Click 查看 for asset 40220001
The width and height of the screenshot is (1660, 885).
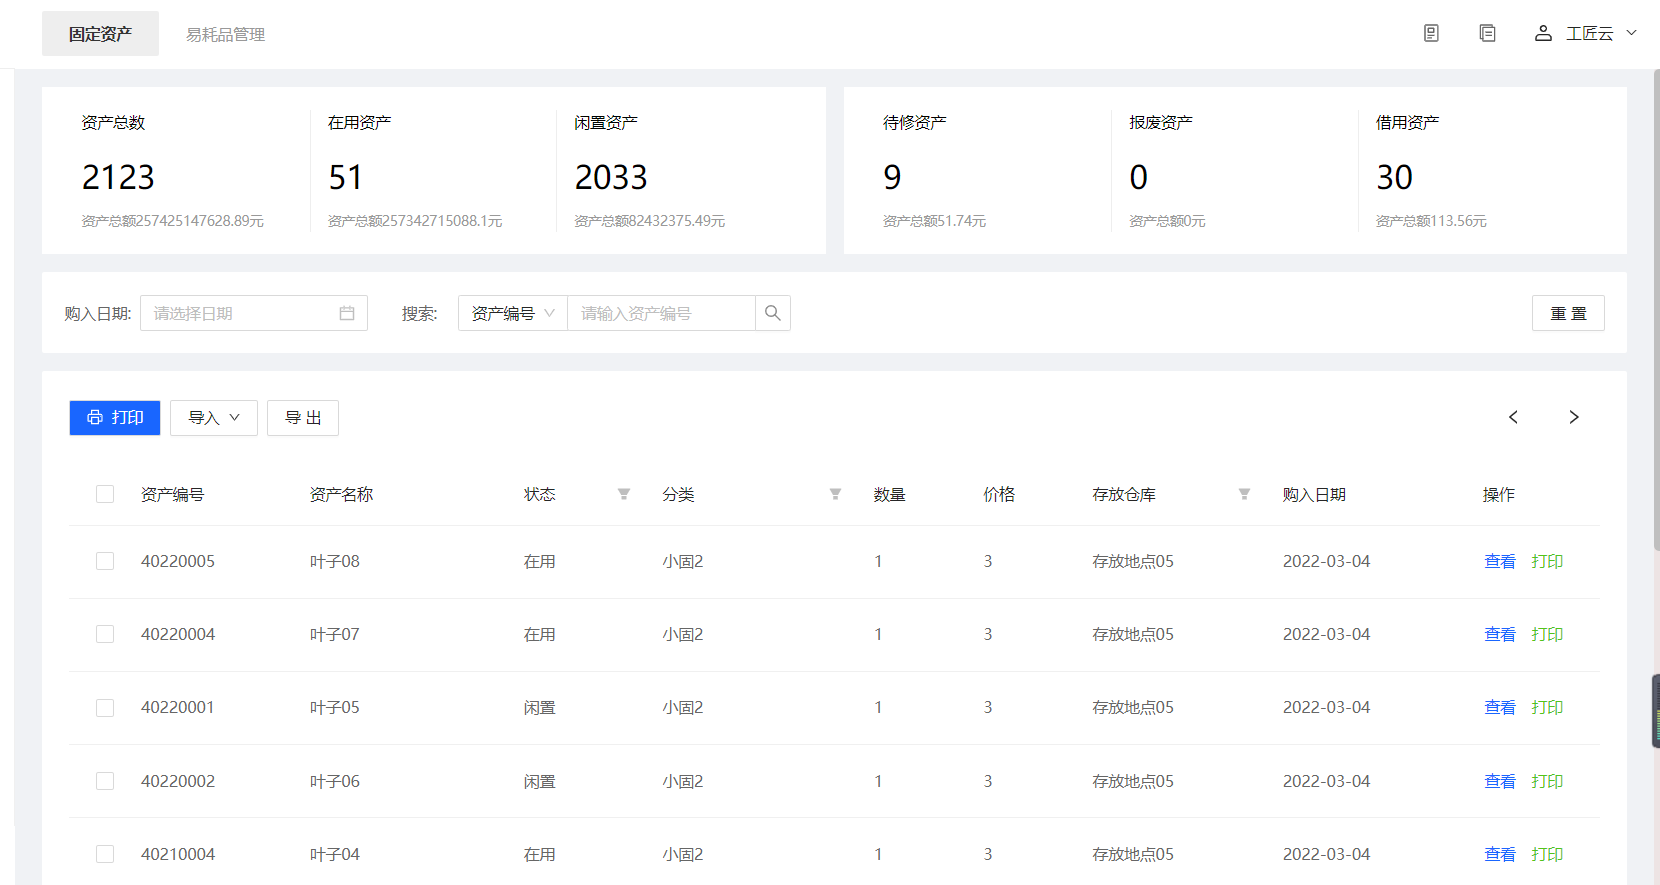click(1500, 707)
